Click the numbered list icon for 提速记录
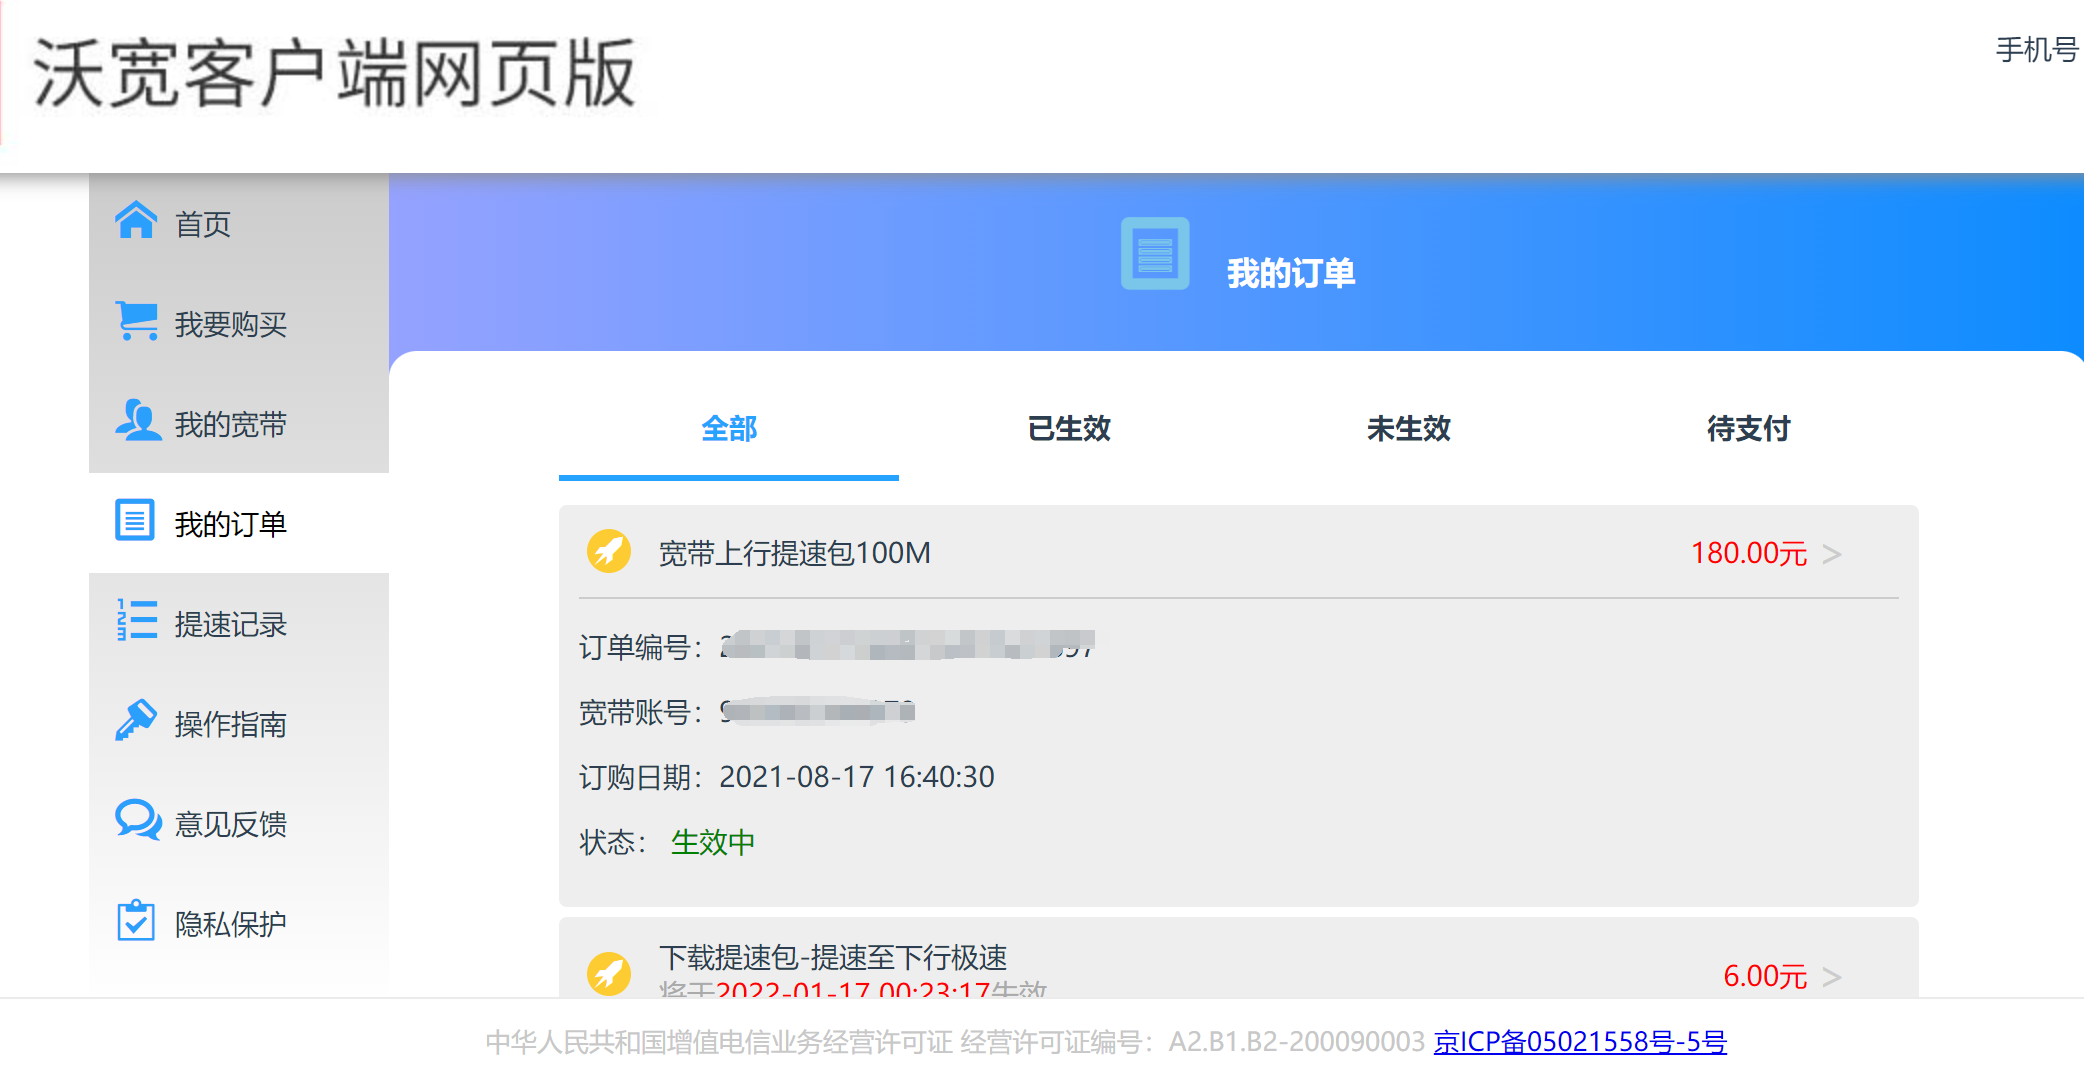The image size is (2084, 1080). point(136,620)
